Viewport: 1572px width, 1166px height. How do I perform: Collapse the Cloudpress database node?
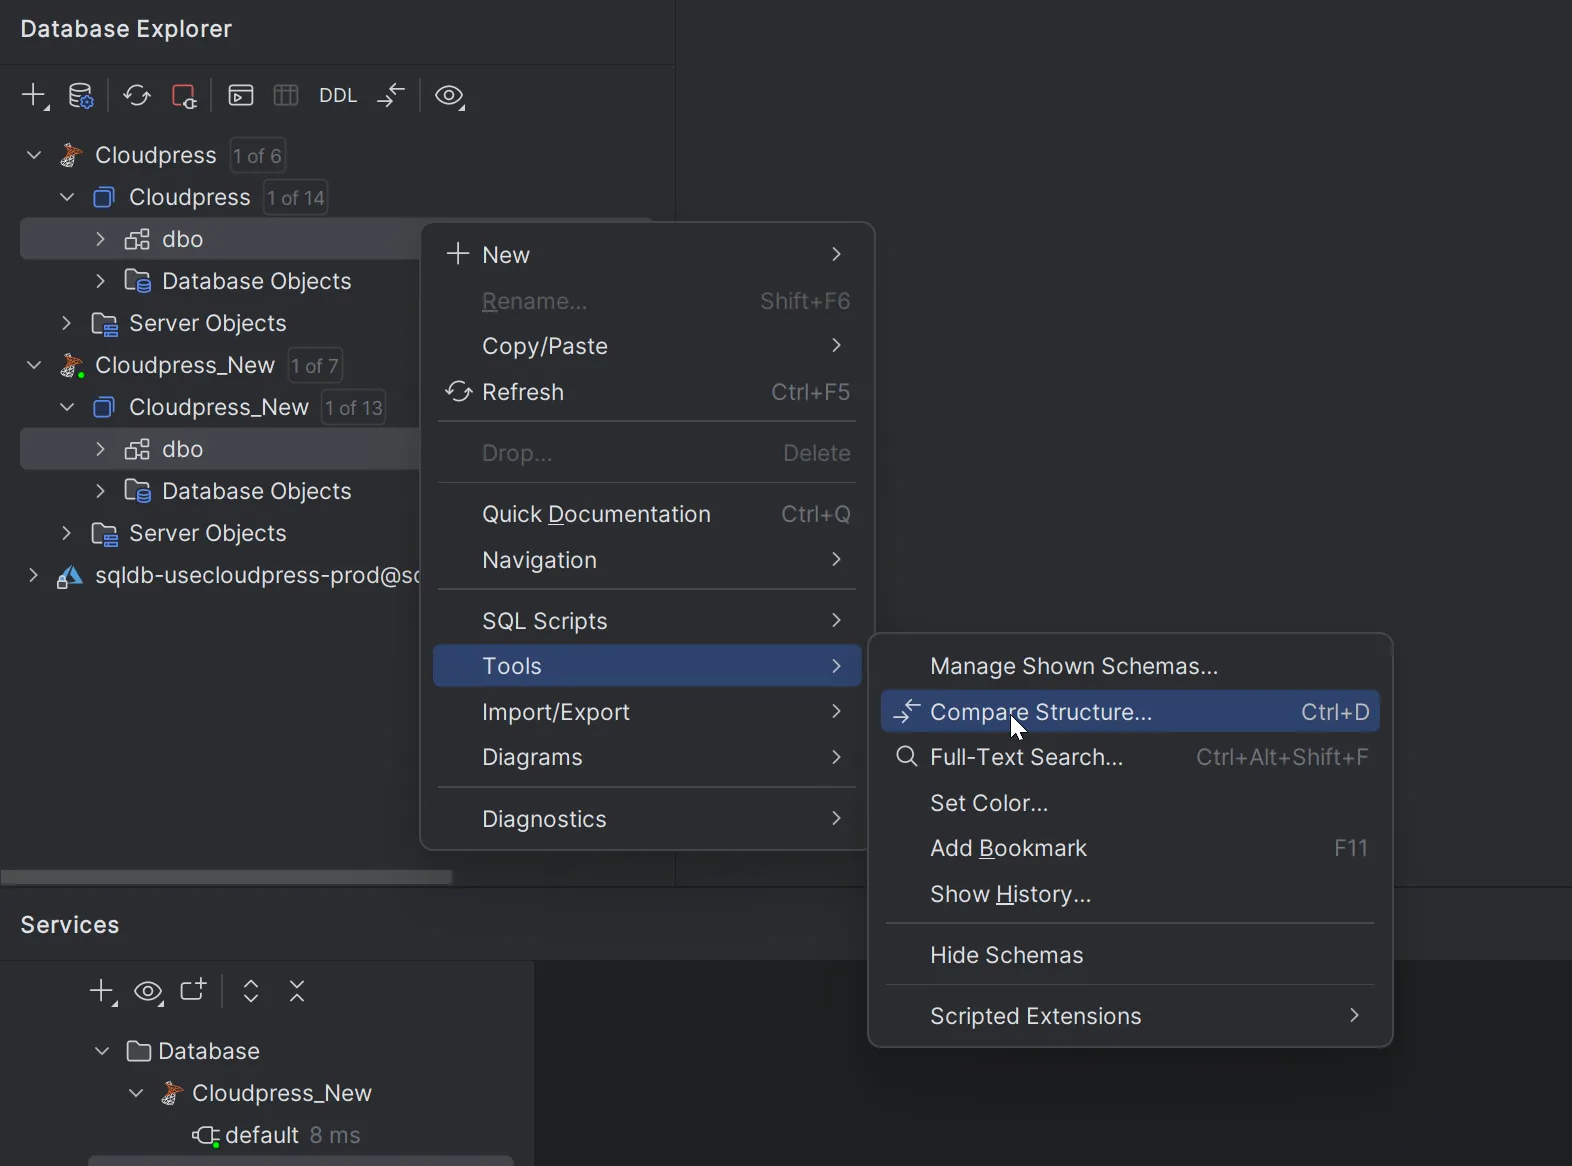[67, 198]
